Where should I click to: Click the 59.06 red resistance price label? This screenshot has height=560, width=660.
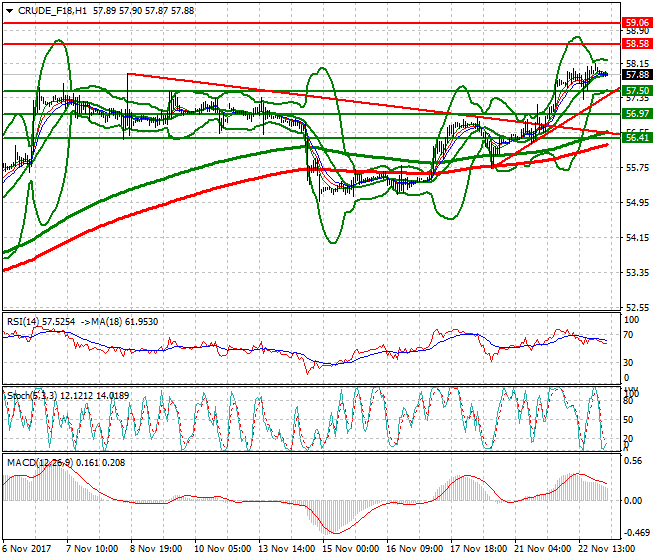point(637,23)
